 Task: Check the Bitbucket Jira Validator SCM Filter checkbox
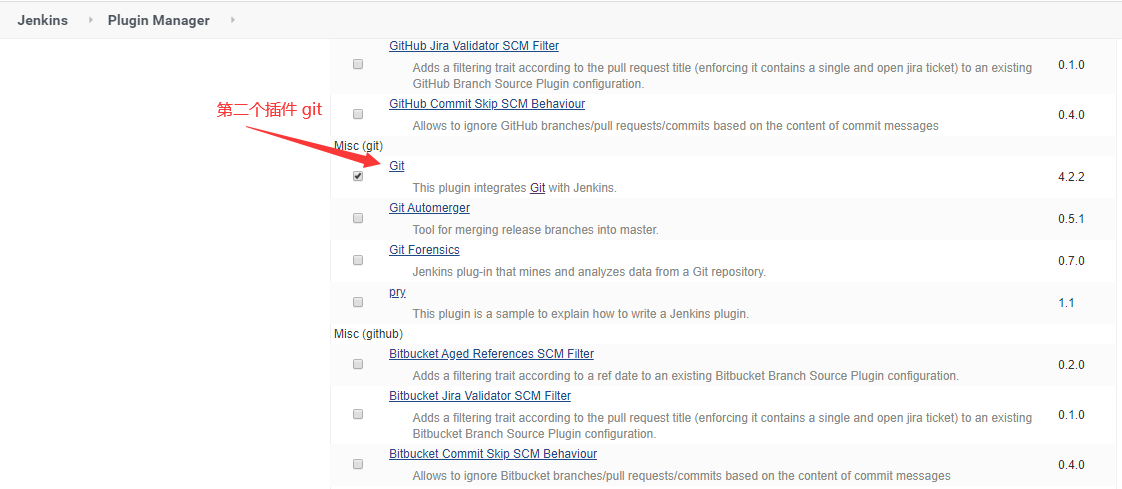click(x=358, y=414)
